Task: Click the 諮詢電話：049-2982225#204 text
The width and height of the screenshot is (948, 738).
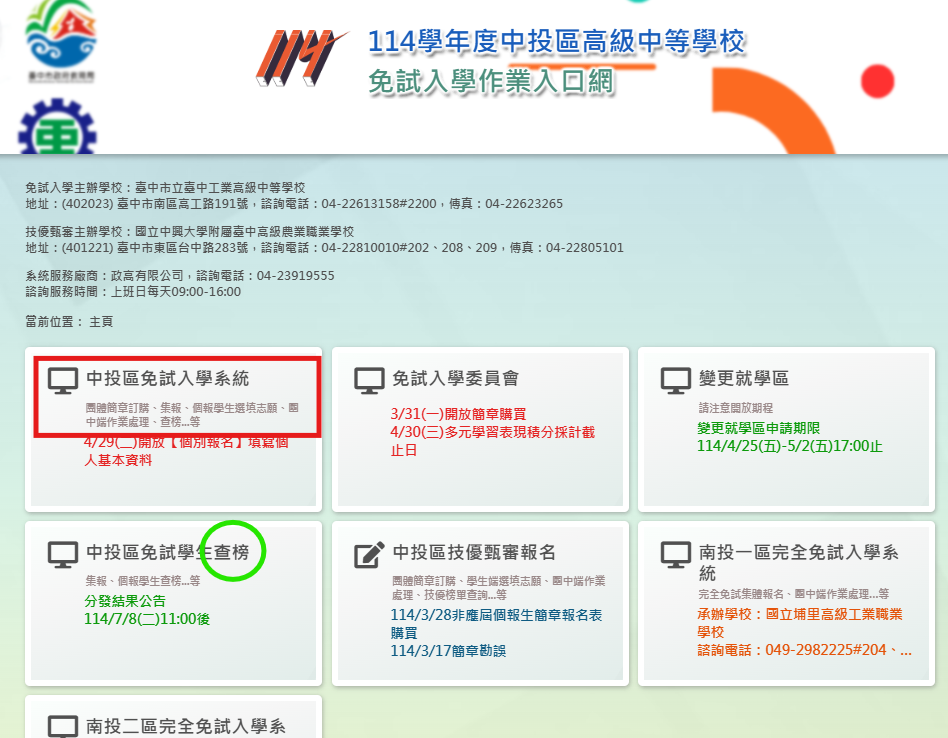Action: 791,650
